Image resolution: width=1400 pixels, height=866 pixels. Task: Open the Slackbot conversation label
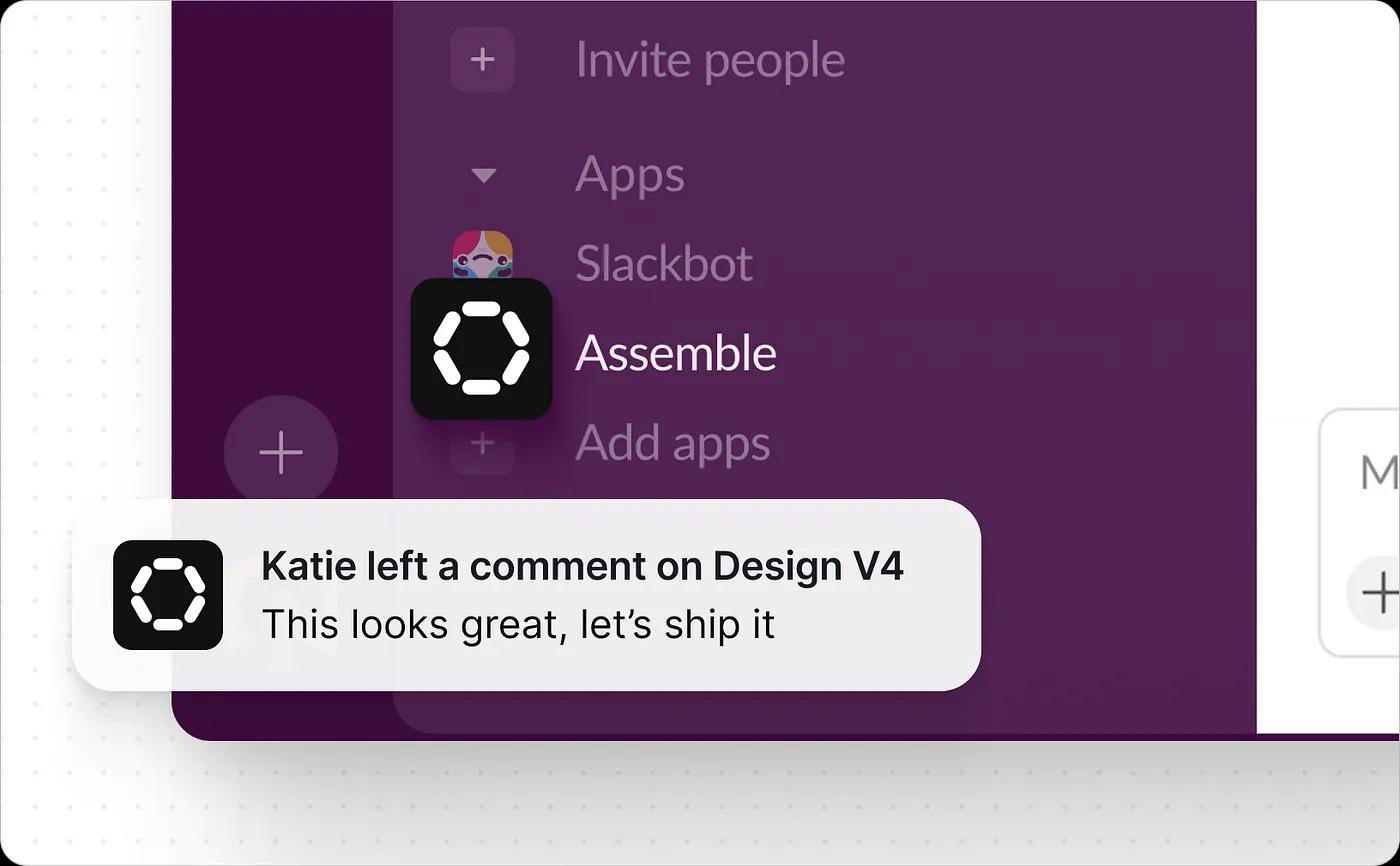coord(663,263)
